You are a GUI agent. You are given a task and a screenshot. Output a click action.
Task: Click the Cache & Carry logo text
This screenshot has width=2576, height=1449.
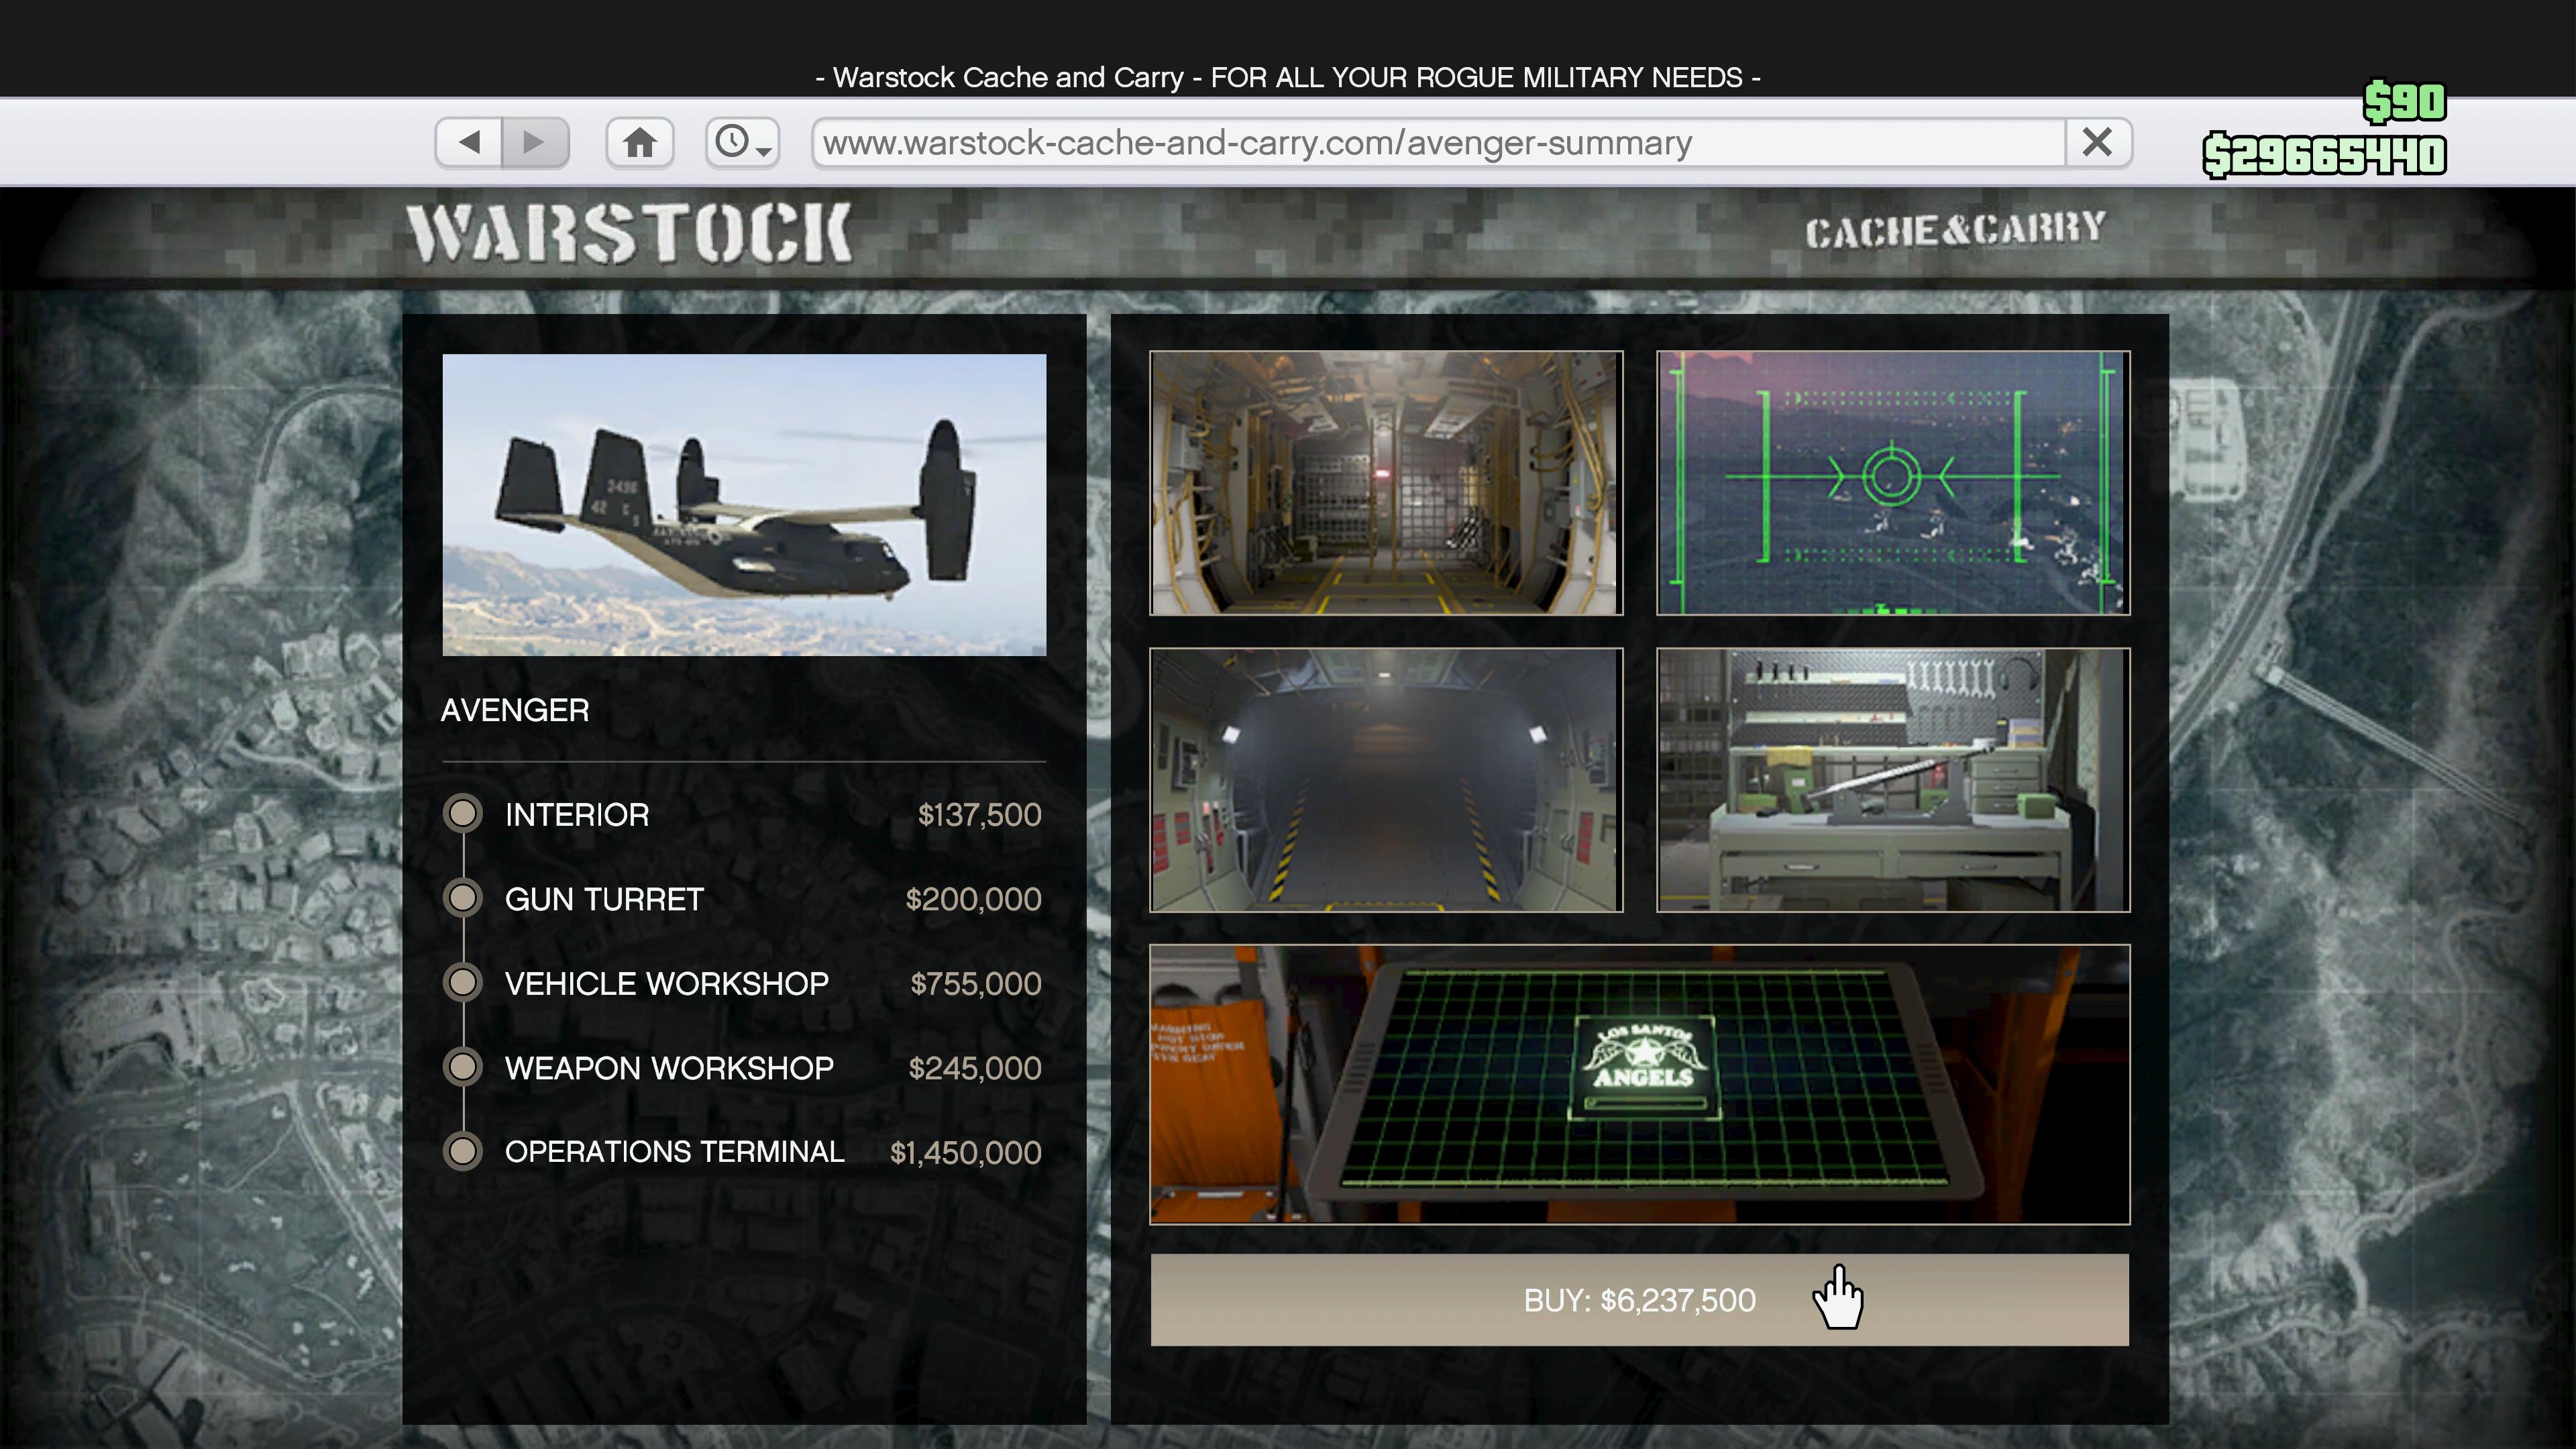tap(1954, 230)
